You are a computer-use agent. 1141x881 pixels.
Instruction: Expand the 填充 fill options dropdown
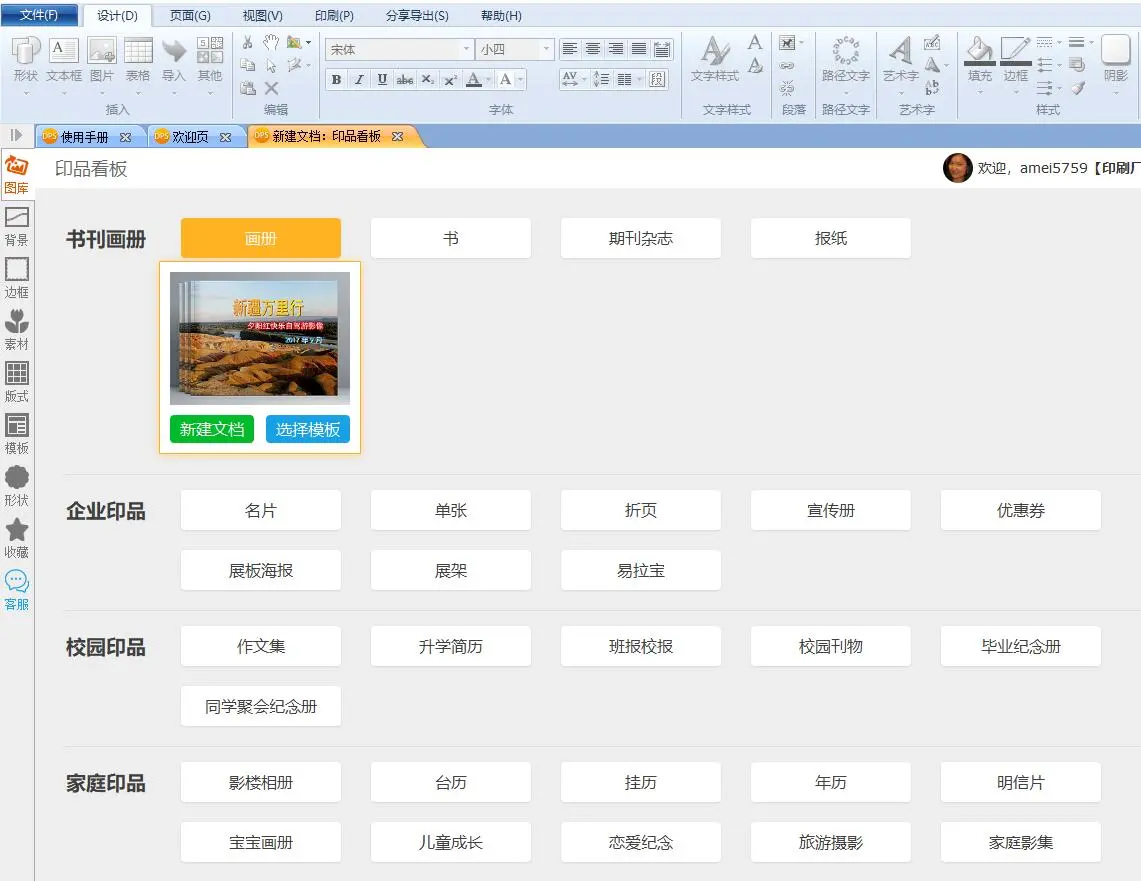coord(980,92)
